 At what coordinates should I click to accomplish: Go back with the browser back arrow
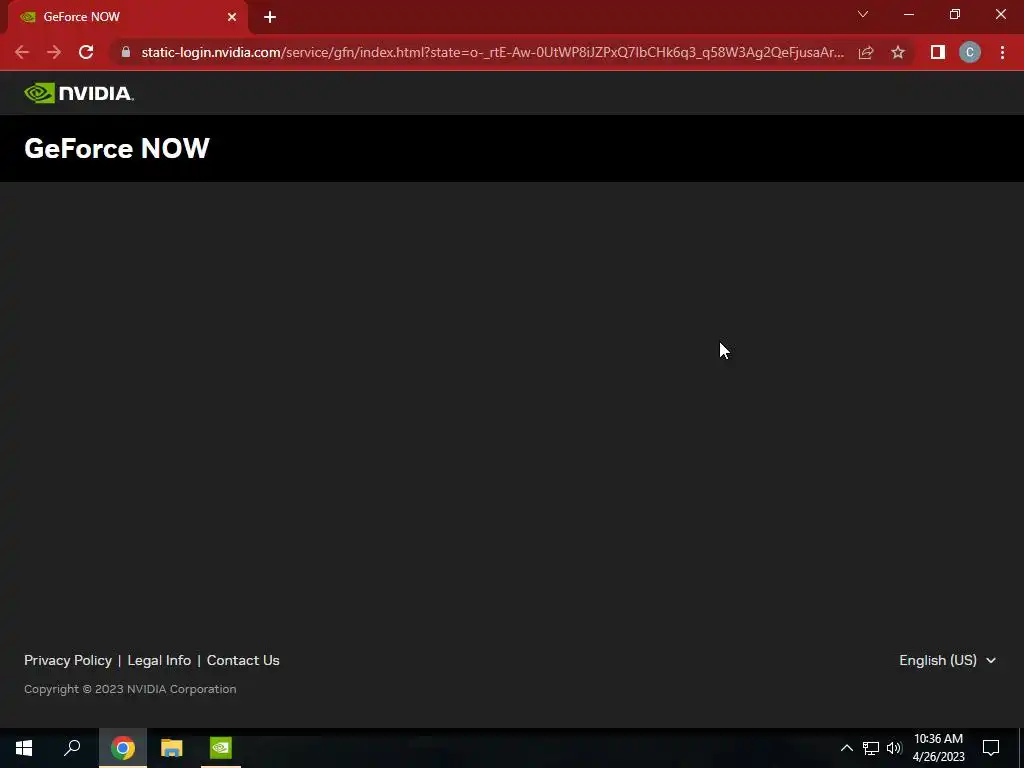click(22, 52)
